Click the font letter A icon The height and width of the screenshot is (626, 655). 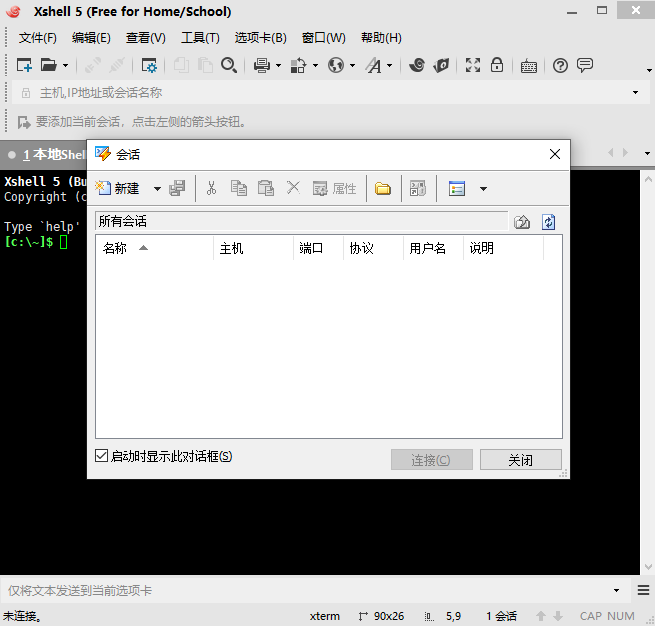pos(374,65)
